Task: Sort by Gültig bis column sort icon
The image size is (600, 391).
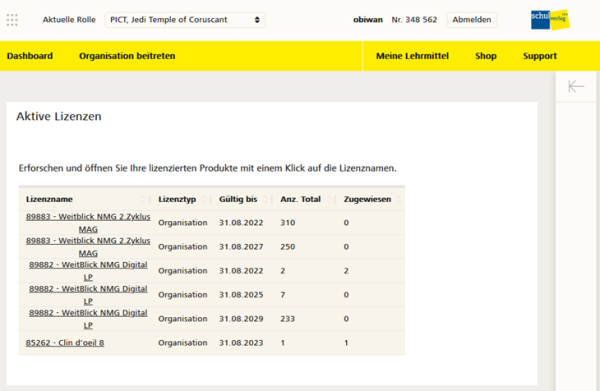Action: (265, 199)
